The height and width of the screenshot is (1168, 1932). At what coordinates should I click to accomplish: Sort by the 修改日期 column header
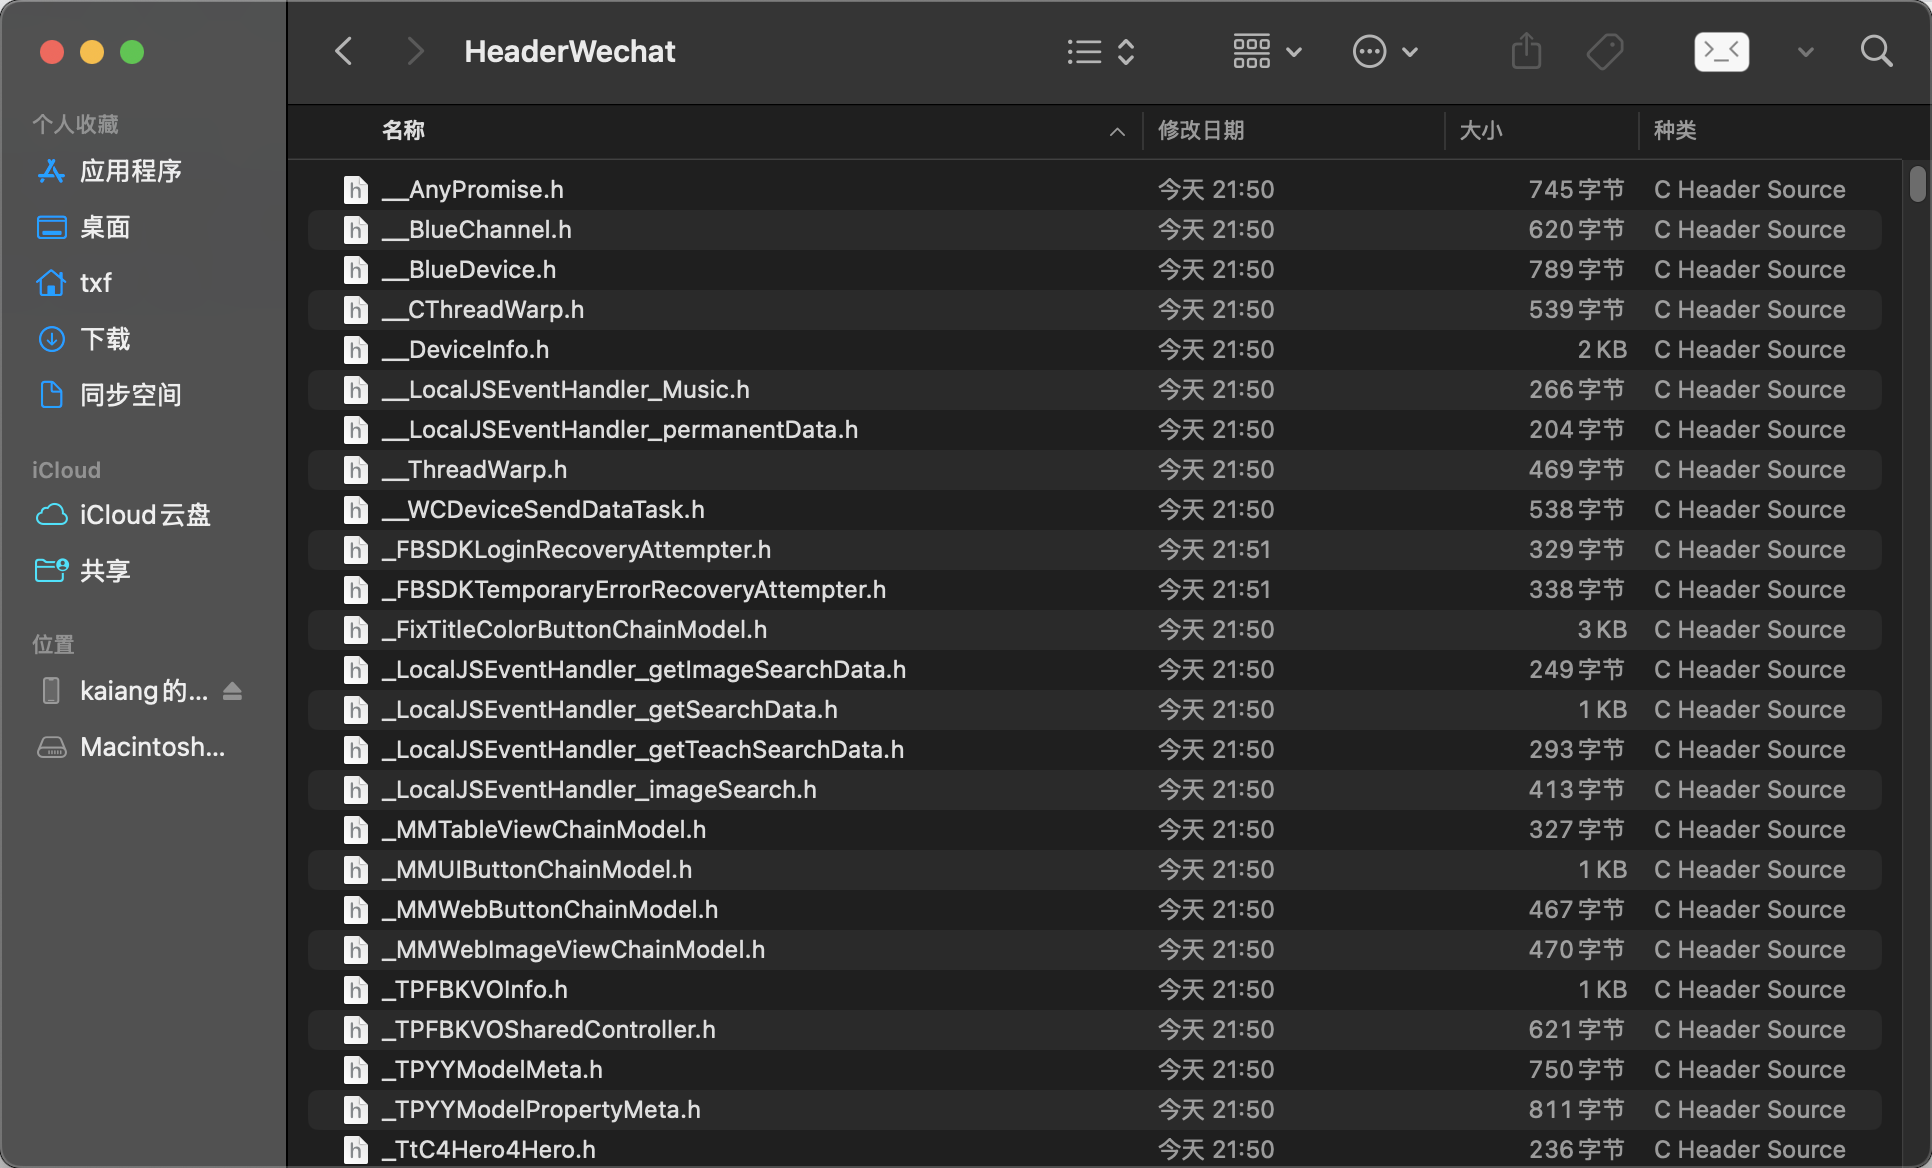pyautogui.click(x=1201, y=130)
